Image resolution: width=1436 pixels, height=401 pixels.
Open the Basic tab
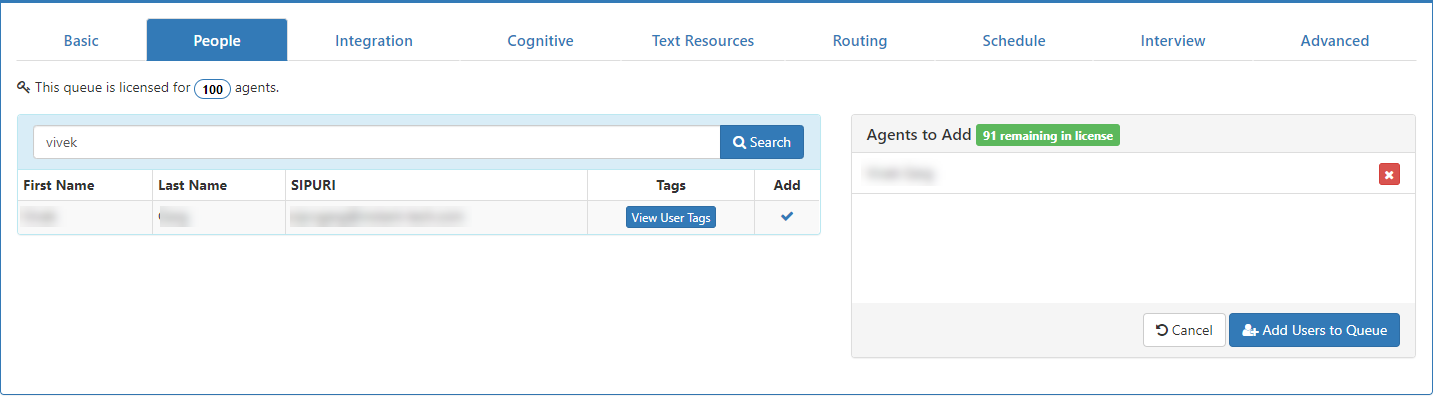click(x=81, y=41)
